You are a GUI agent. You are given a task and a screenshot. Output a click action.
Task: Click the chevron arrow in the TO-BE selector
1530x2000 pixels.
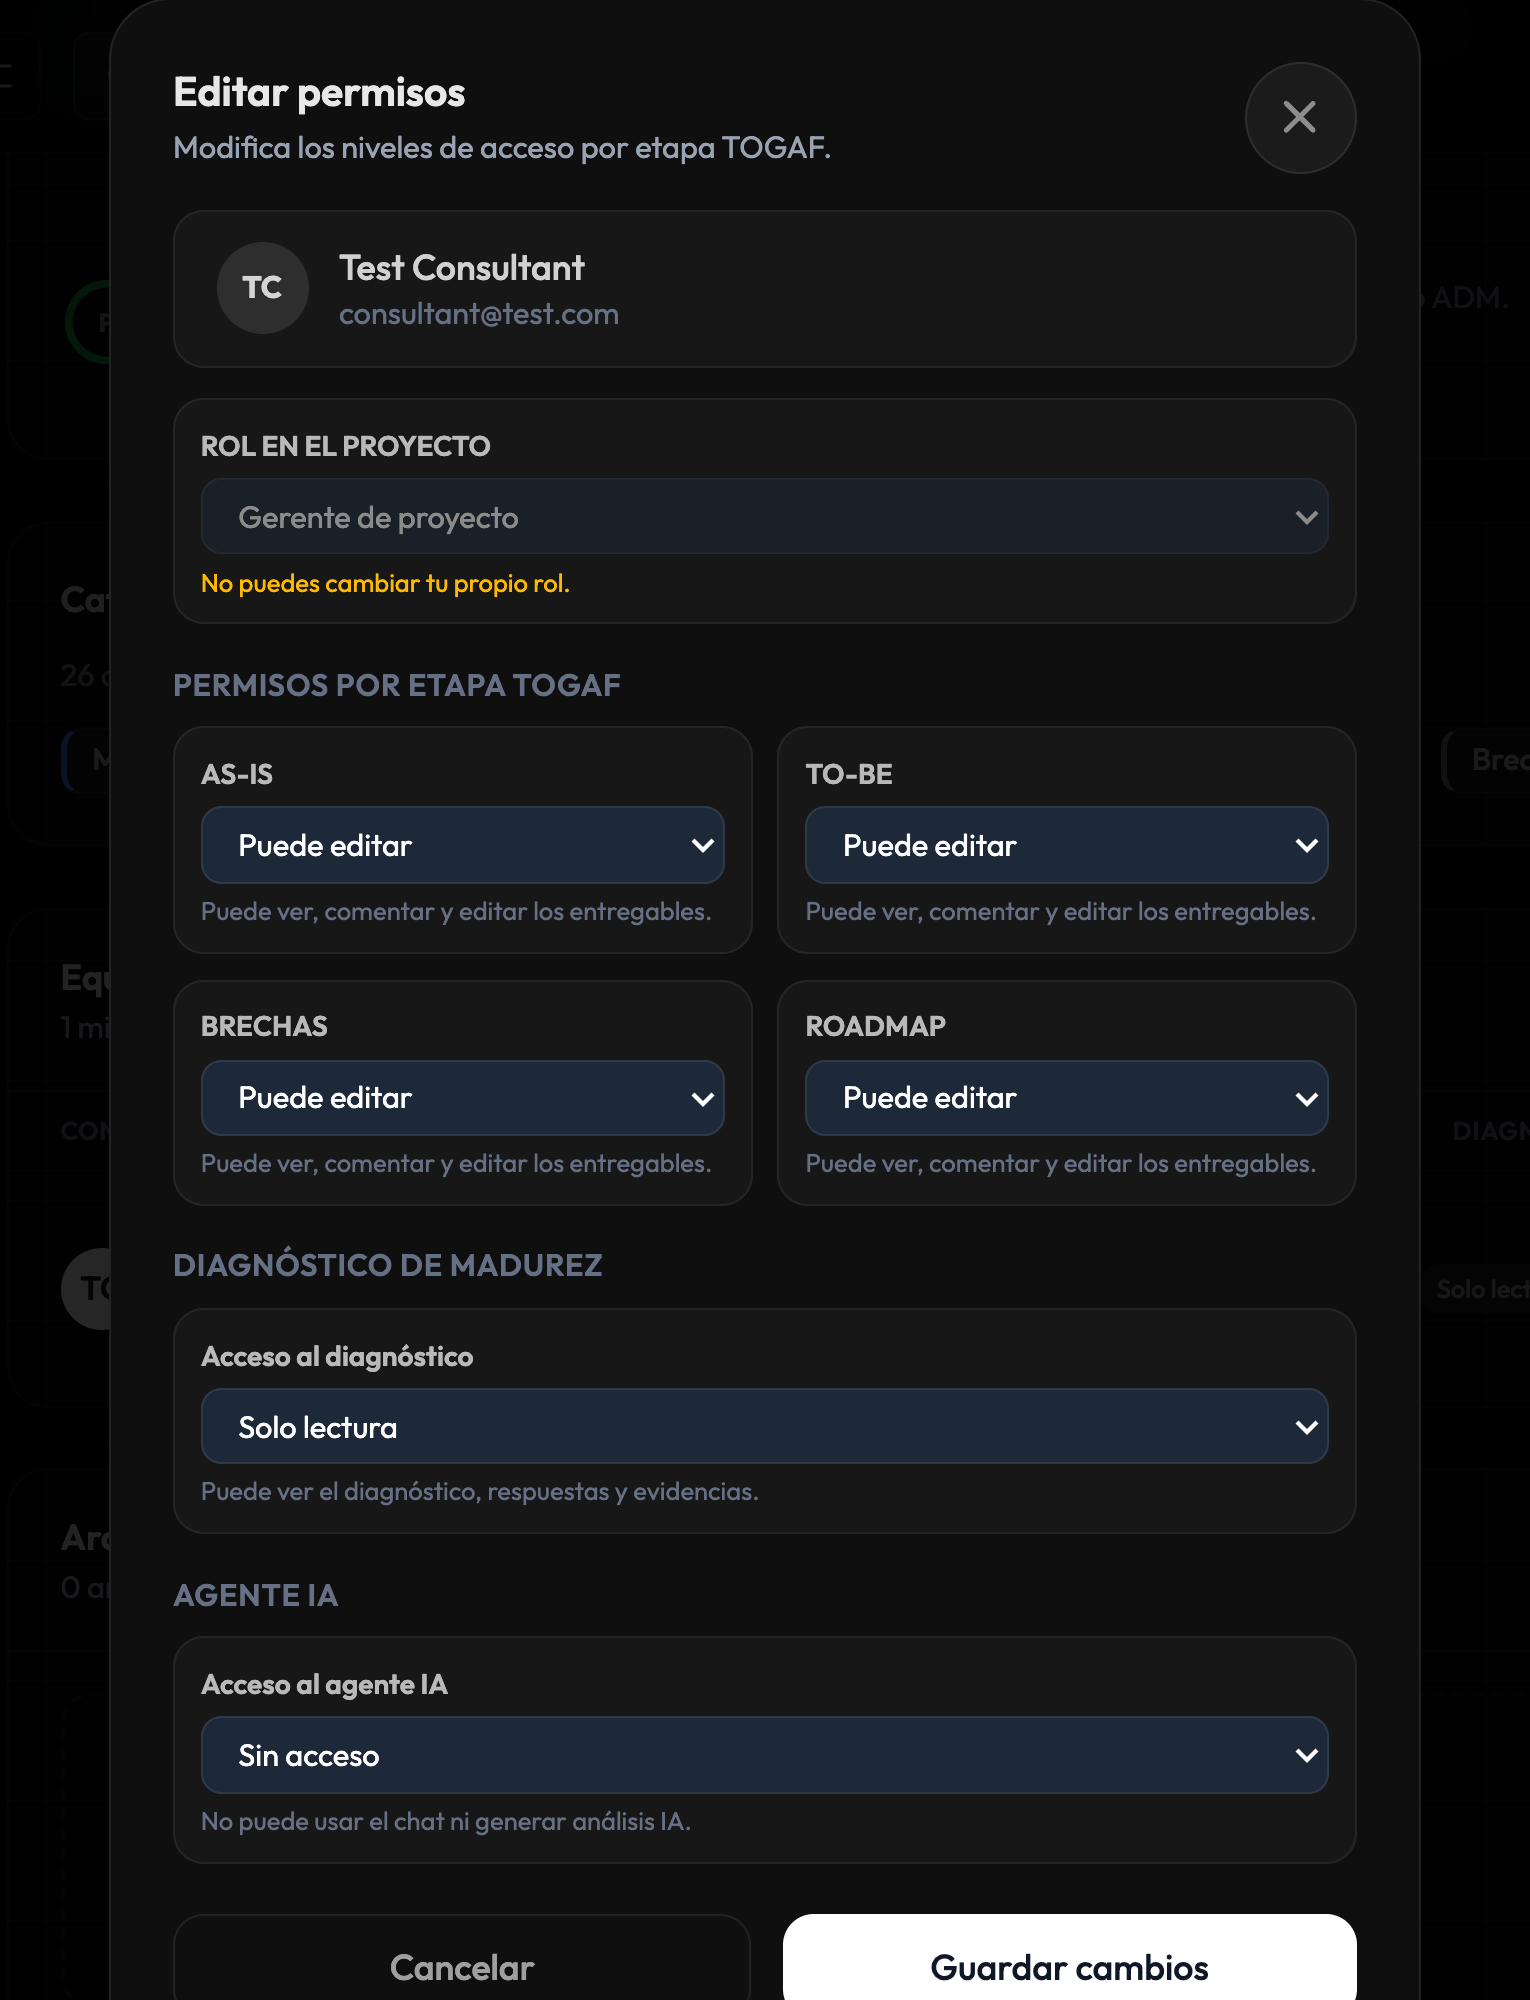click(1306, 846)
